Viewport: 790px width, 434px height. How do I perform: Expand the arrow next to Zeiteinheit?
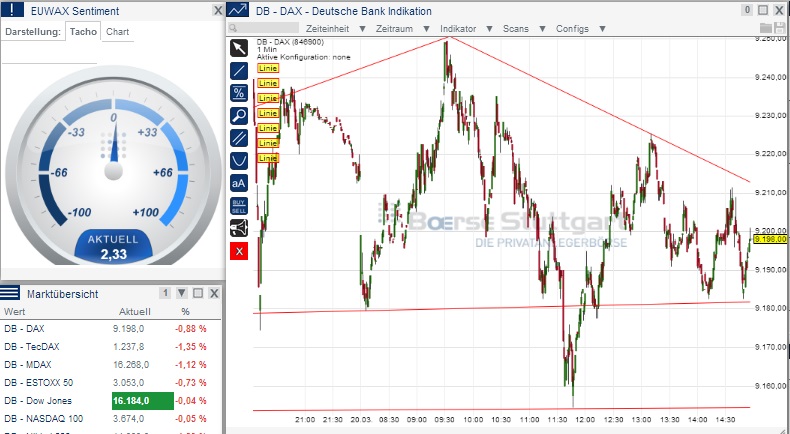click(362, 29)
